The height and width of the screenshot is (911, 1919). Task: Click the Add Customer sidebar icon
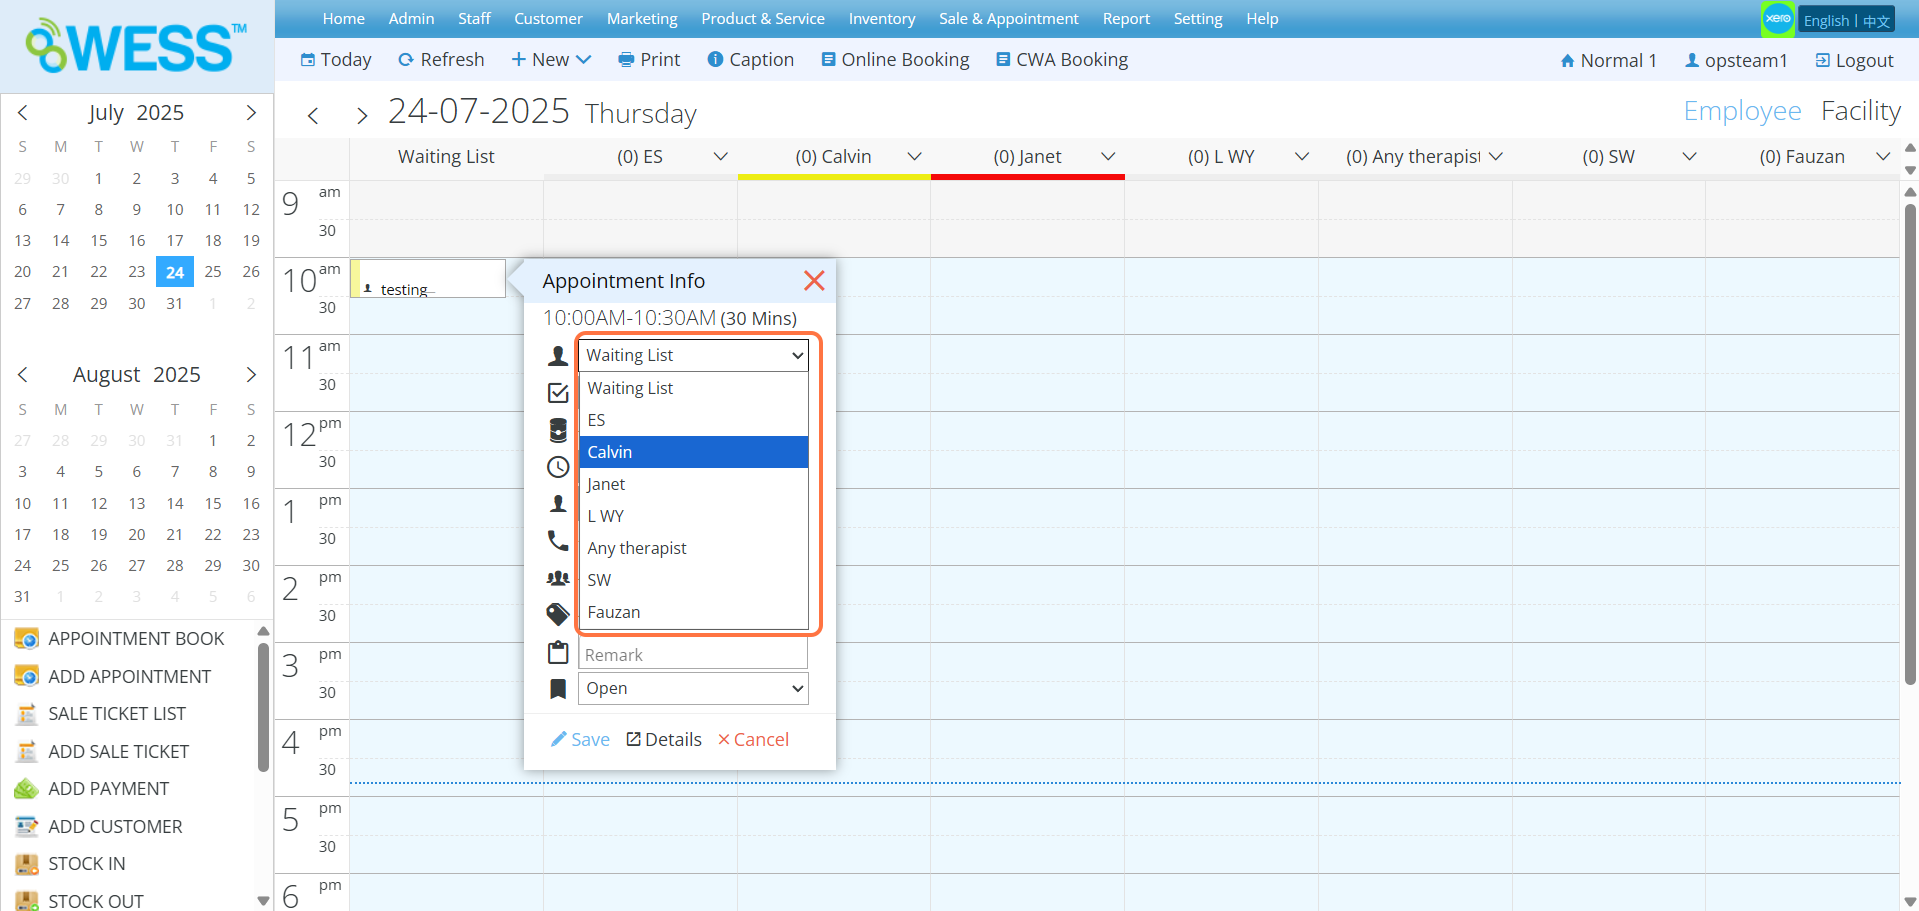[x=26, y=827]
